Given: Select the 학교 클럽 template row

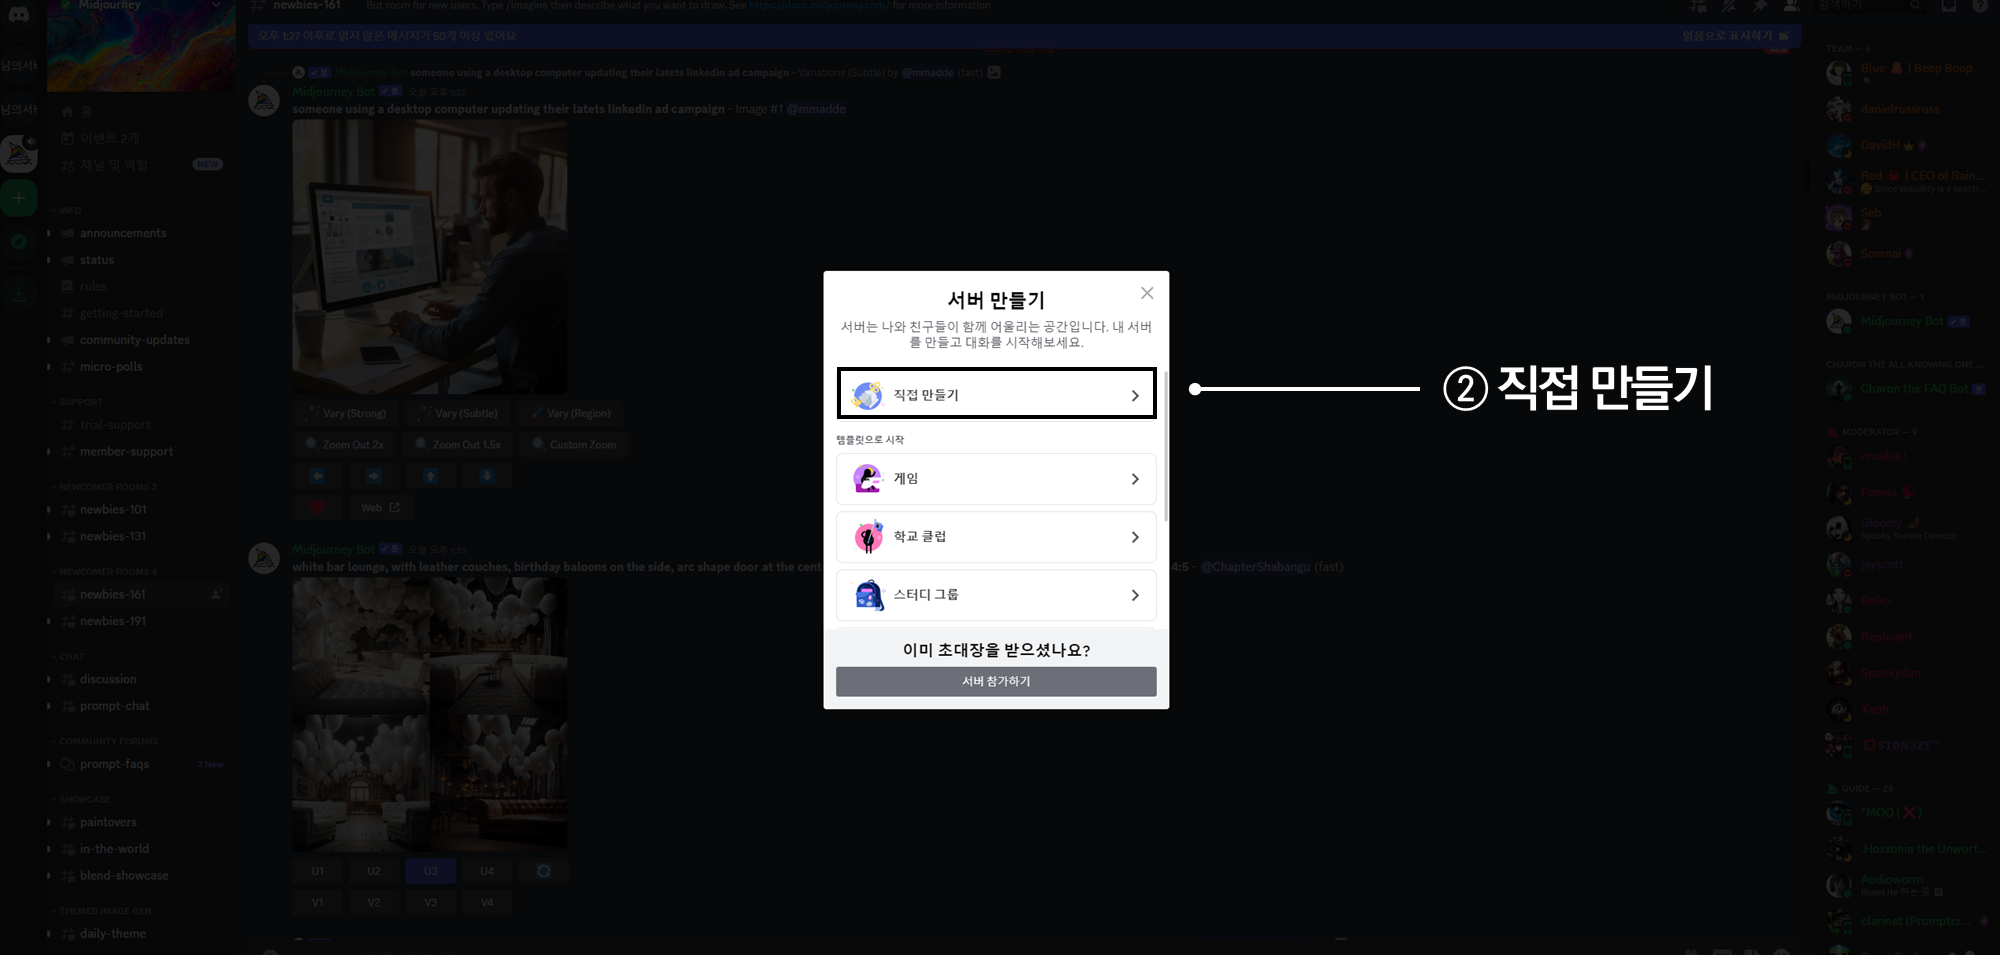Looking at the screenshot, I should click(x=996, y=537).
